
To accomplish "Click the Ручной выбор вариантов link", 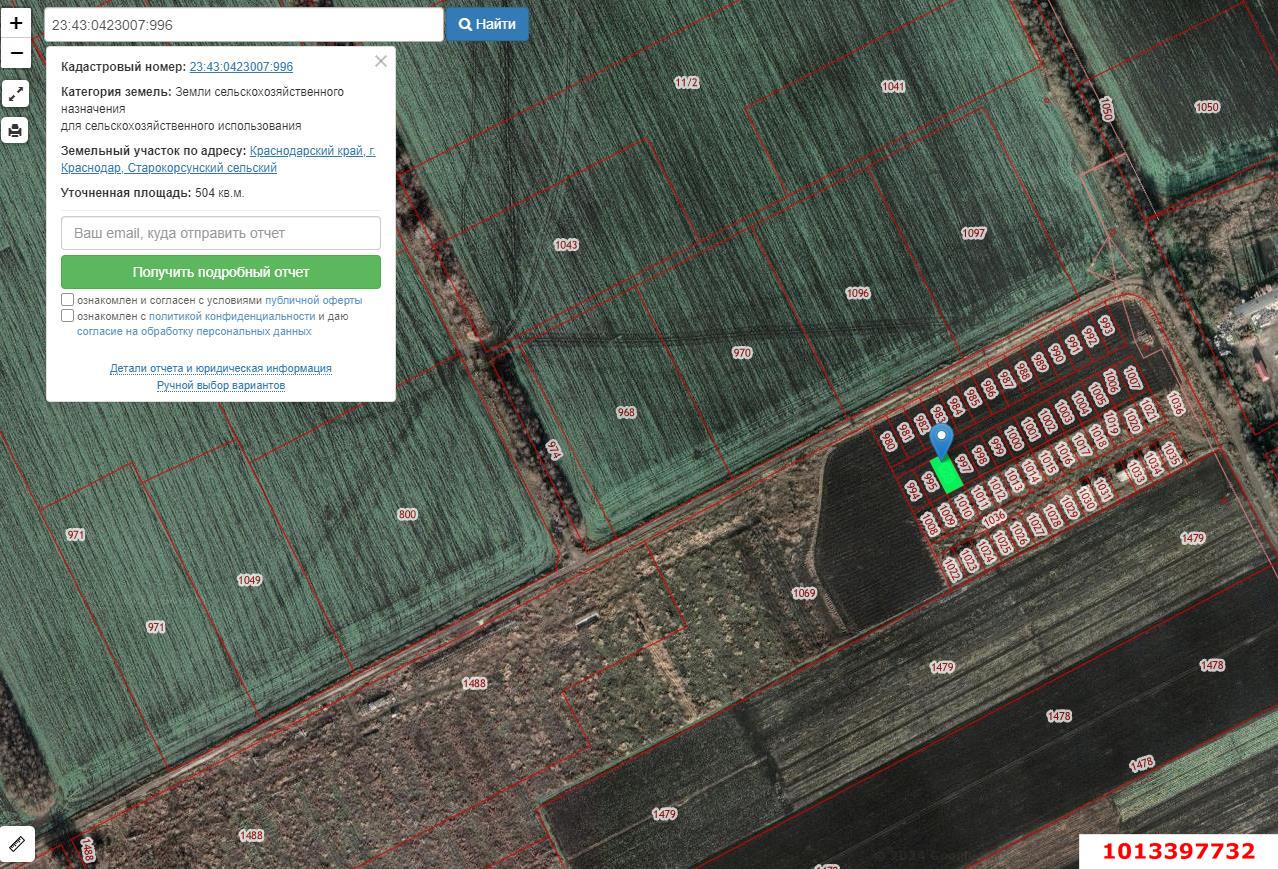I will tap(220, 385).
